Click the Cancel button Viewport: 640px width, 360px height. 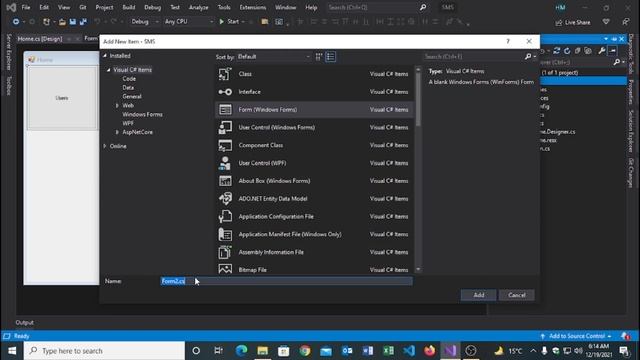pos(517,295)
